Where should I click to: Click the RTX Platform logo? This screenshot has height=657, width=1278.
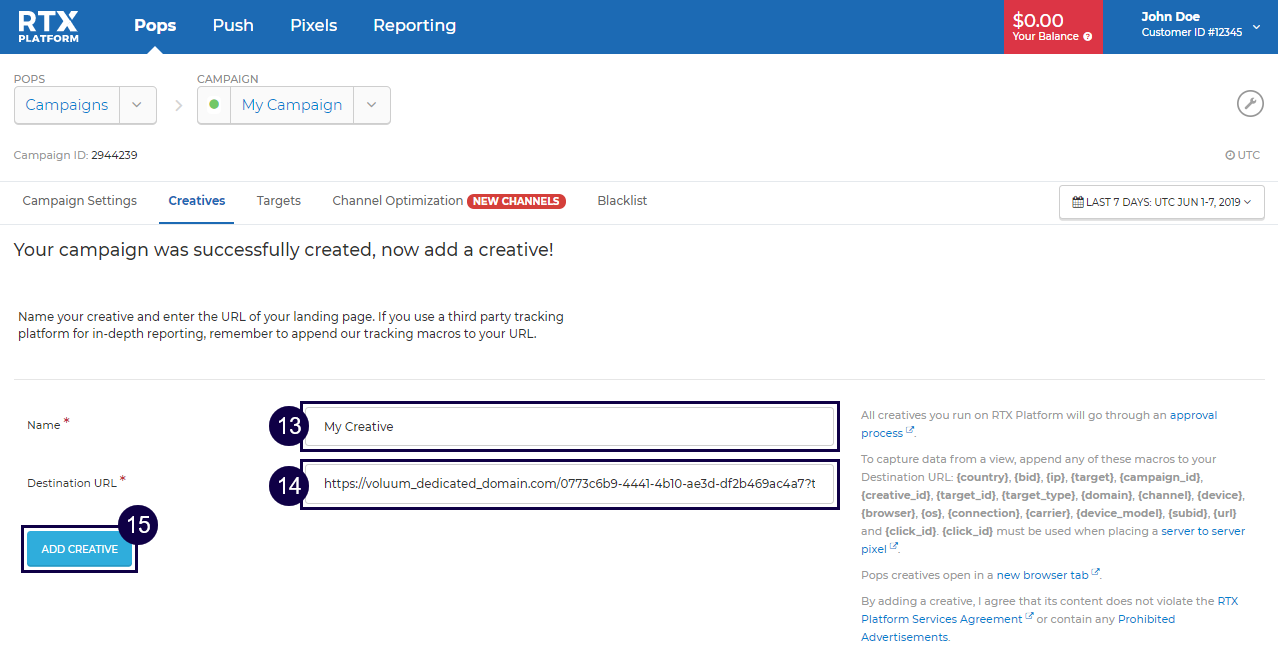click(48, 27)
